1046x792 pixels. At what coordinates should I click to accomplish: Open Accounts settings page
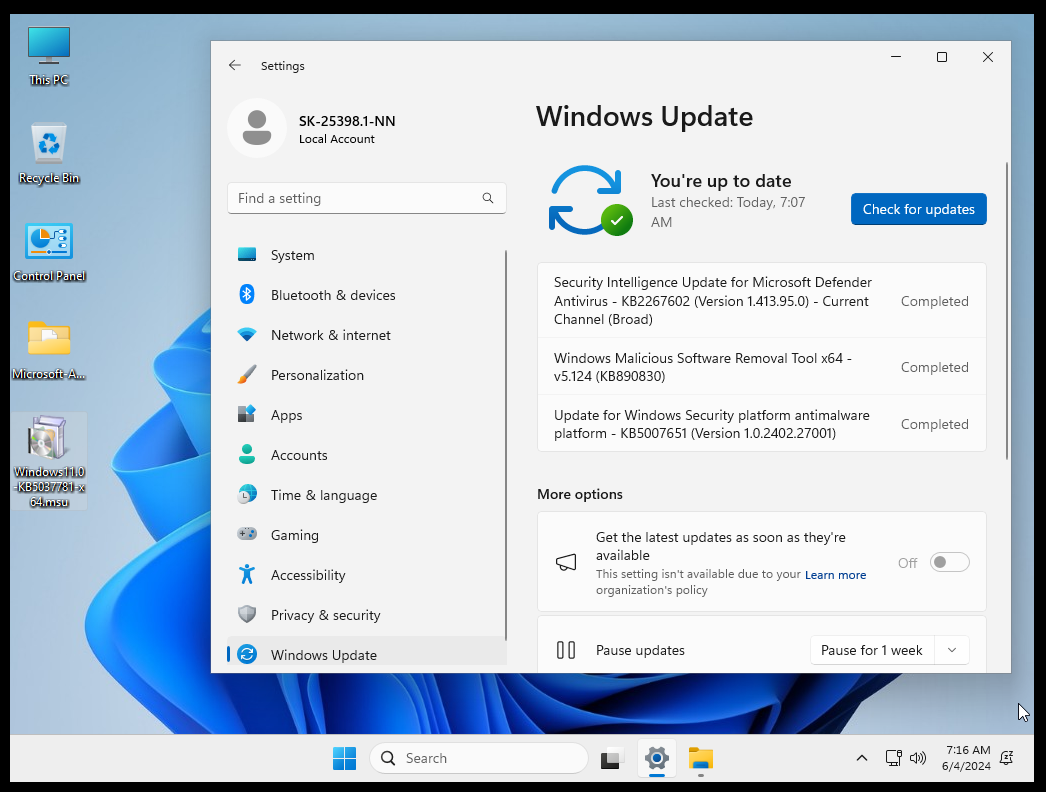pos(366,455)
